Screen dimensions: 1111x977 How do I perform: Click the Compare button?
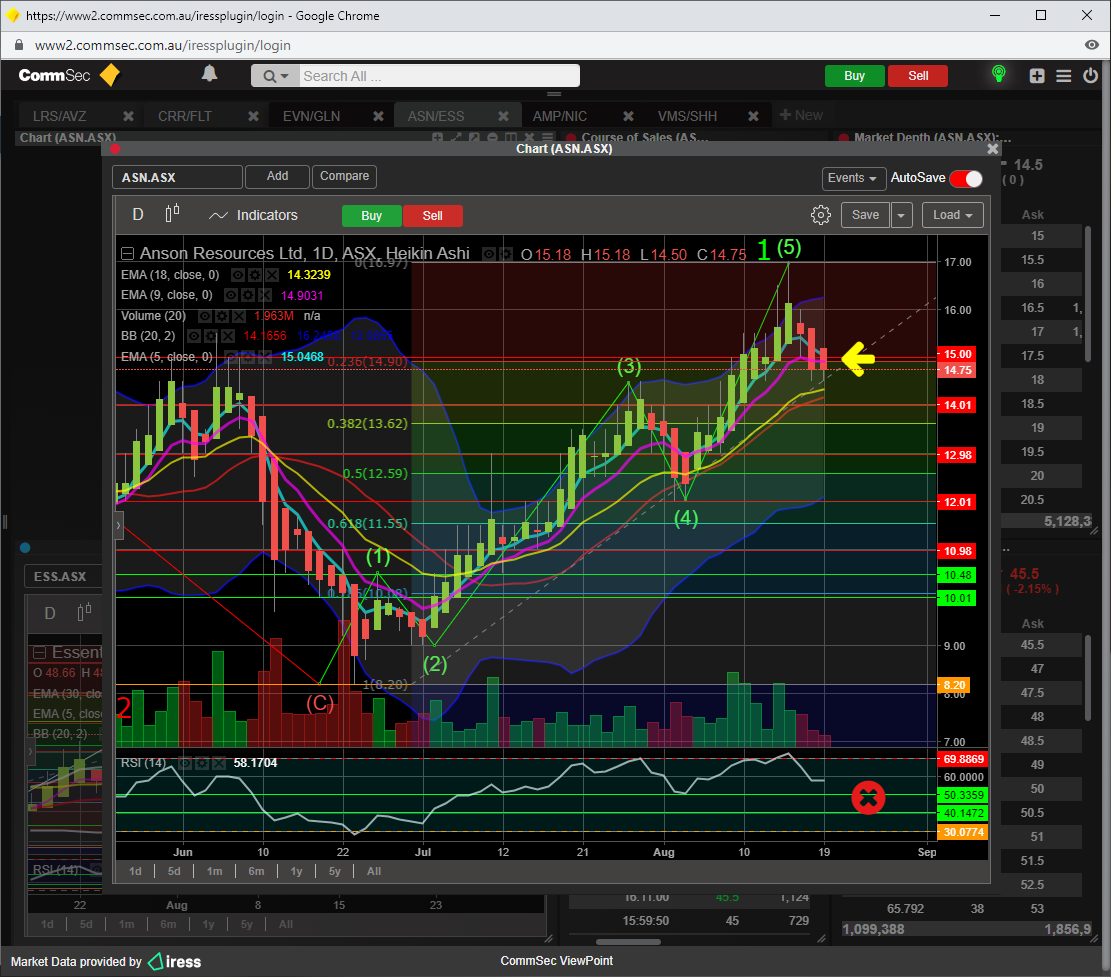[344, 176]
